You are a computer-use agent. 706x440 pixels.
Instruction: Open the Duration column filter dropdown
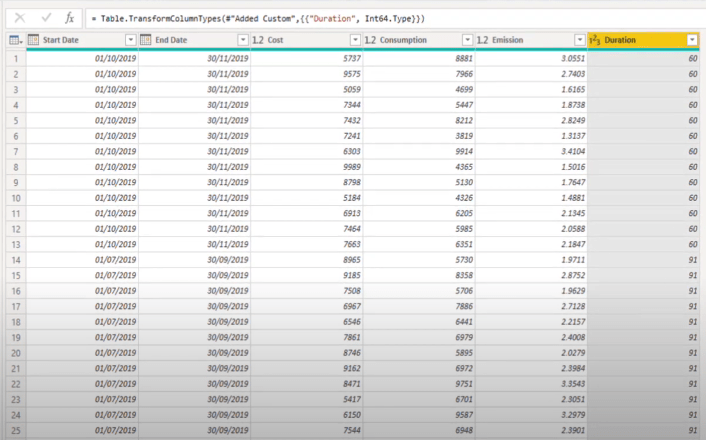point(692,40)
